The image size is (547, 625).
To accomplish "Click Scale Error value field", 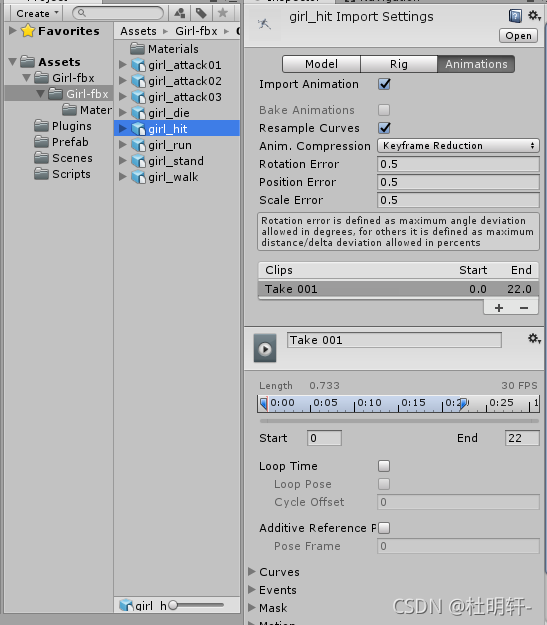I will tap(458, 200).
